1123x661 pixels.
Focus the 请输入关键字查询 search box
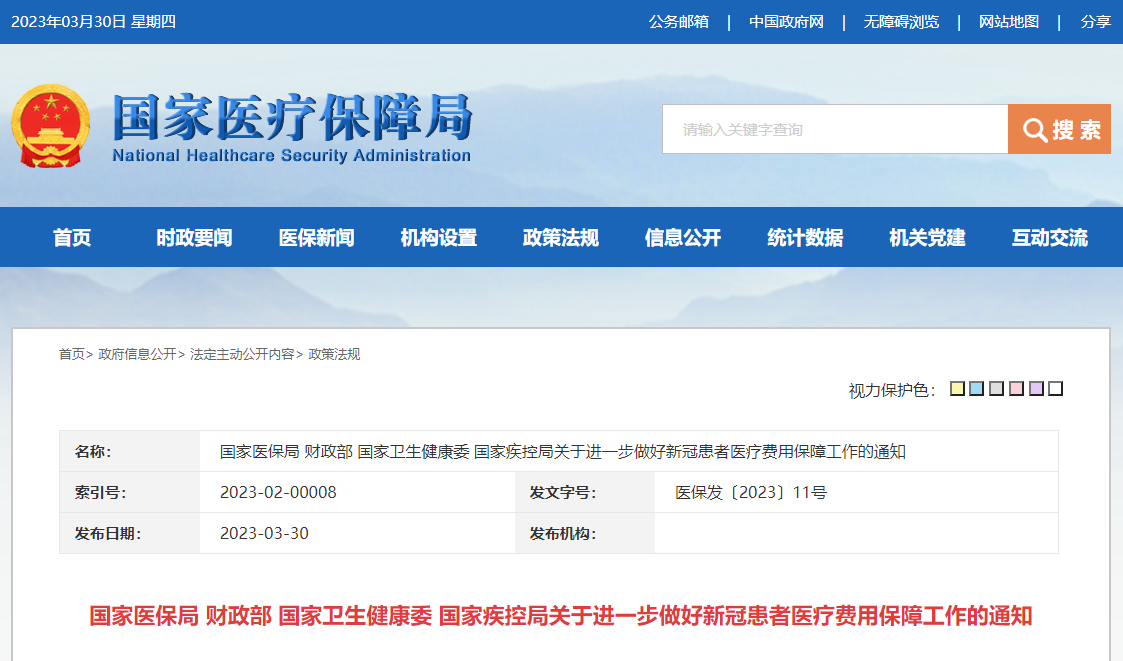(x=835, y=129)
